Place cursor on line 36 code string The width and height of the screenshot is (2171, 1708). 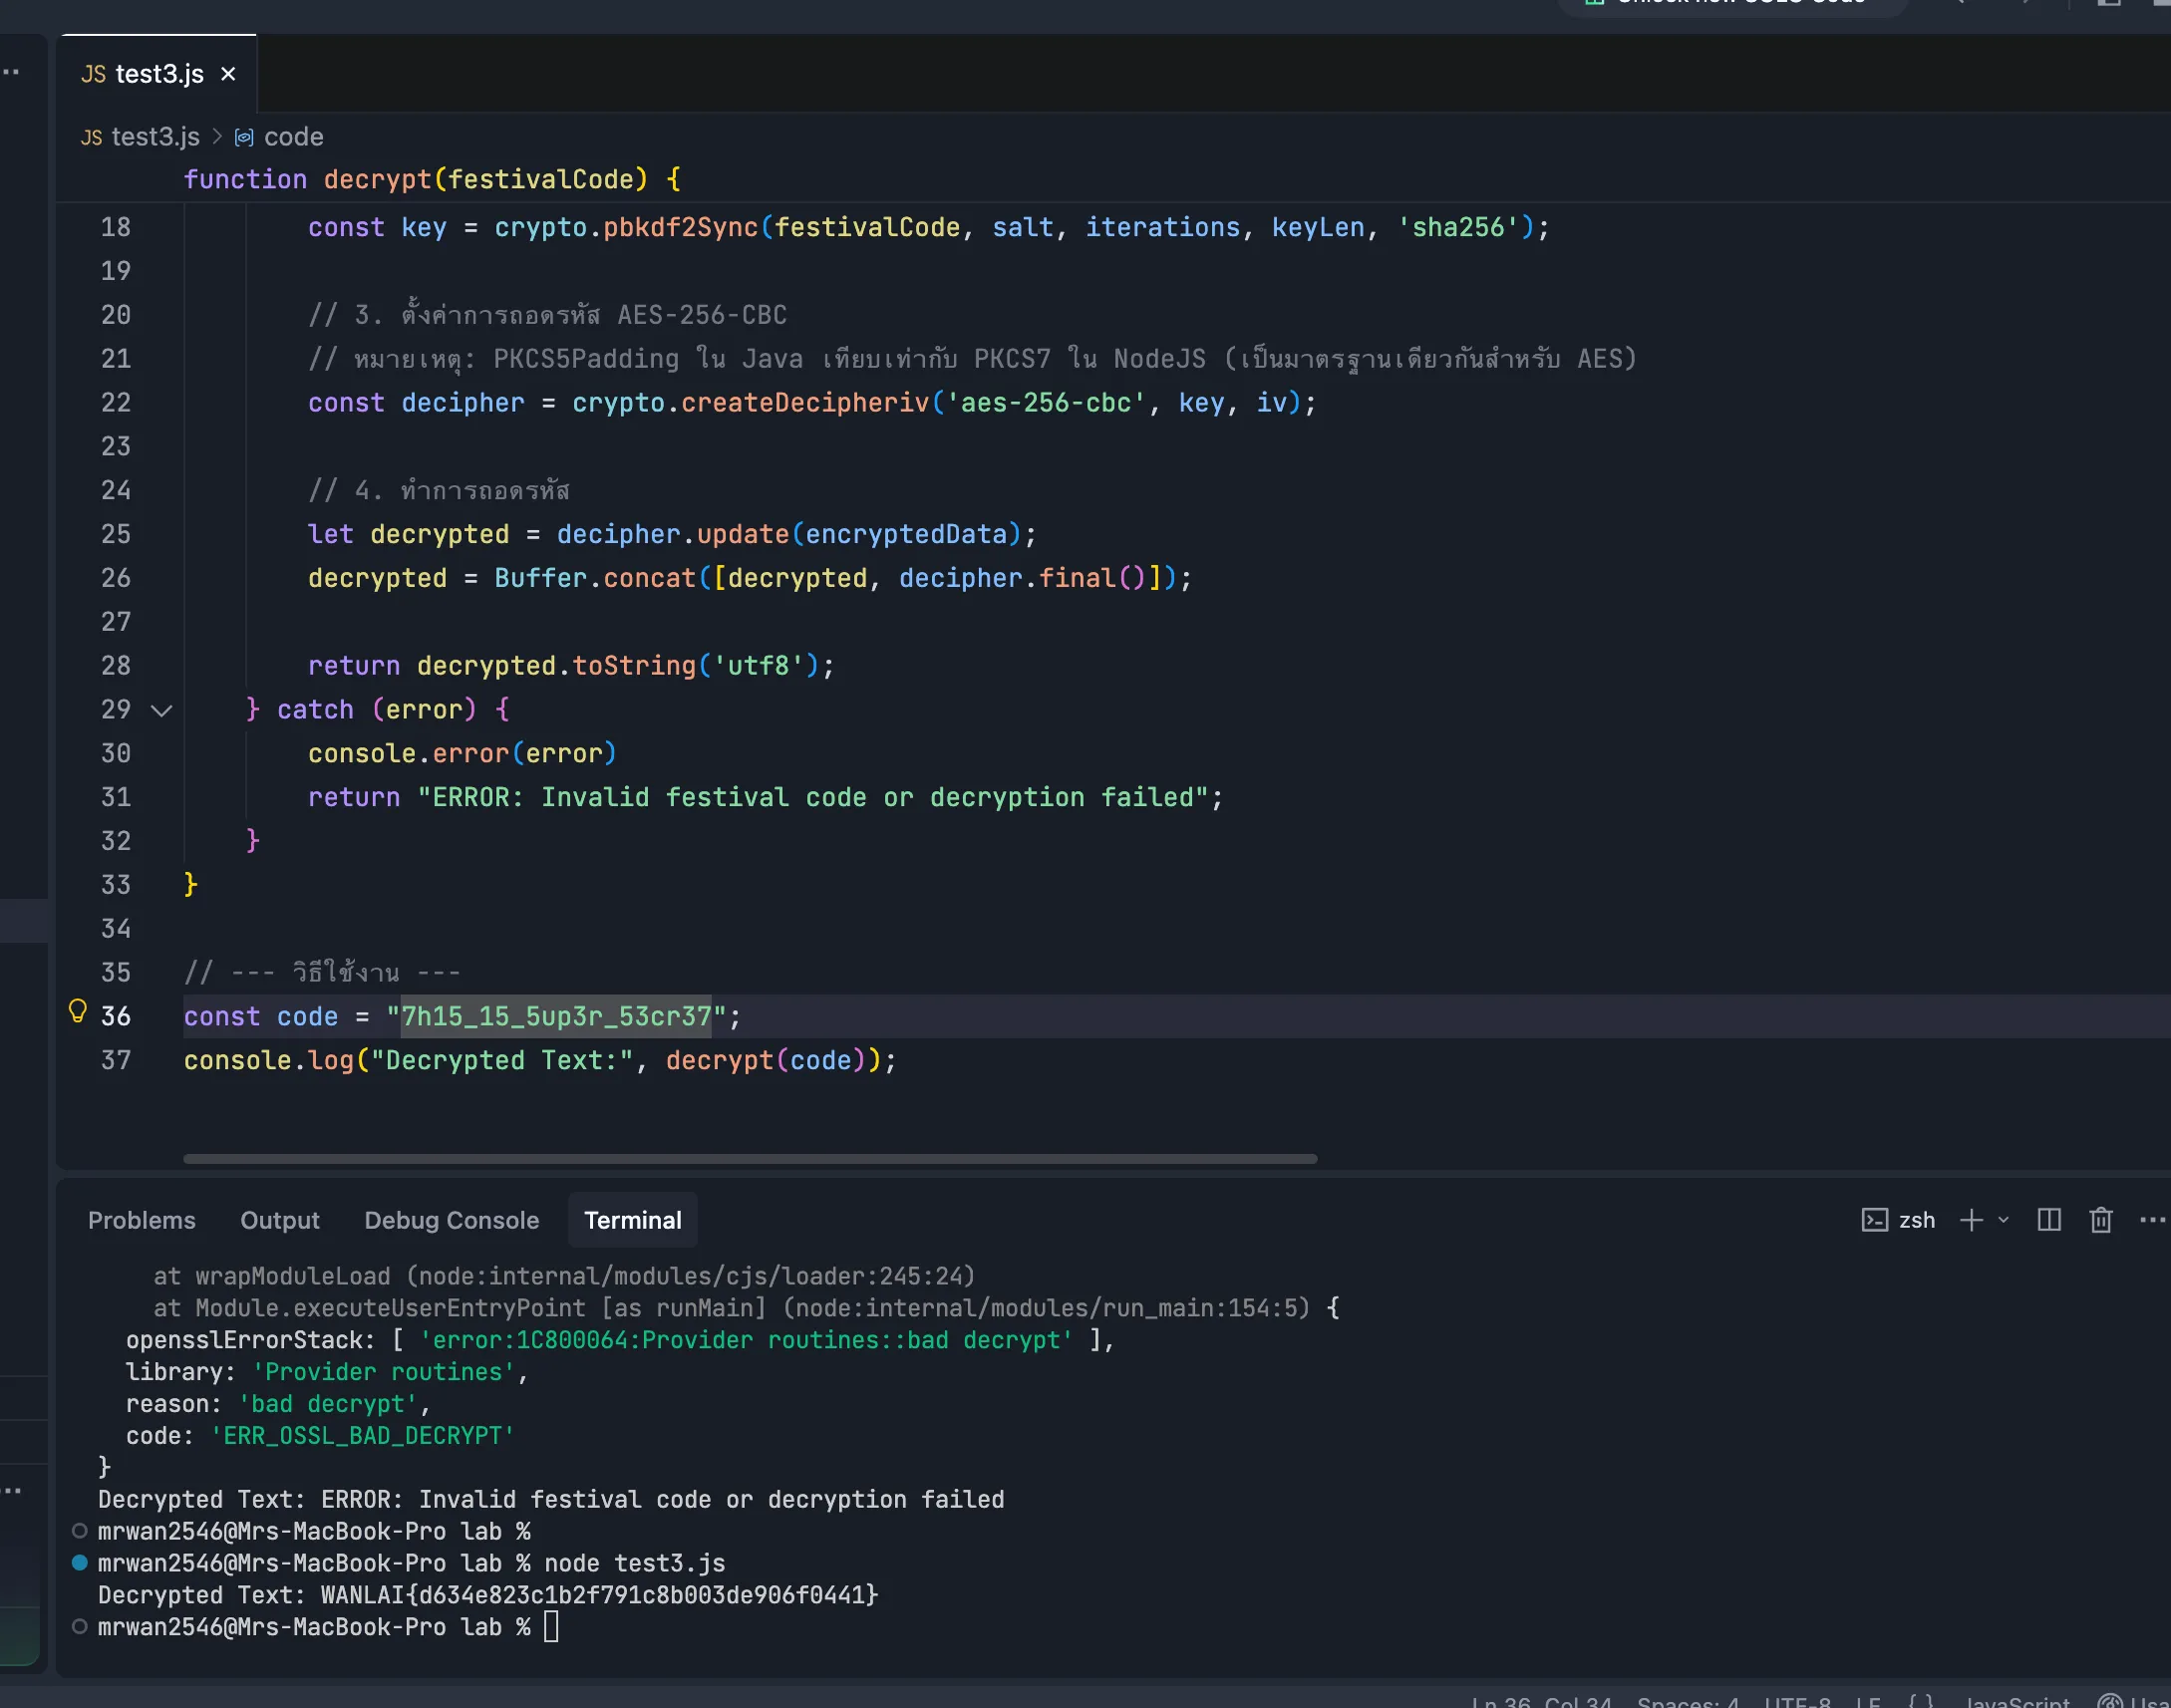click(x=555, y=1017)
